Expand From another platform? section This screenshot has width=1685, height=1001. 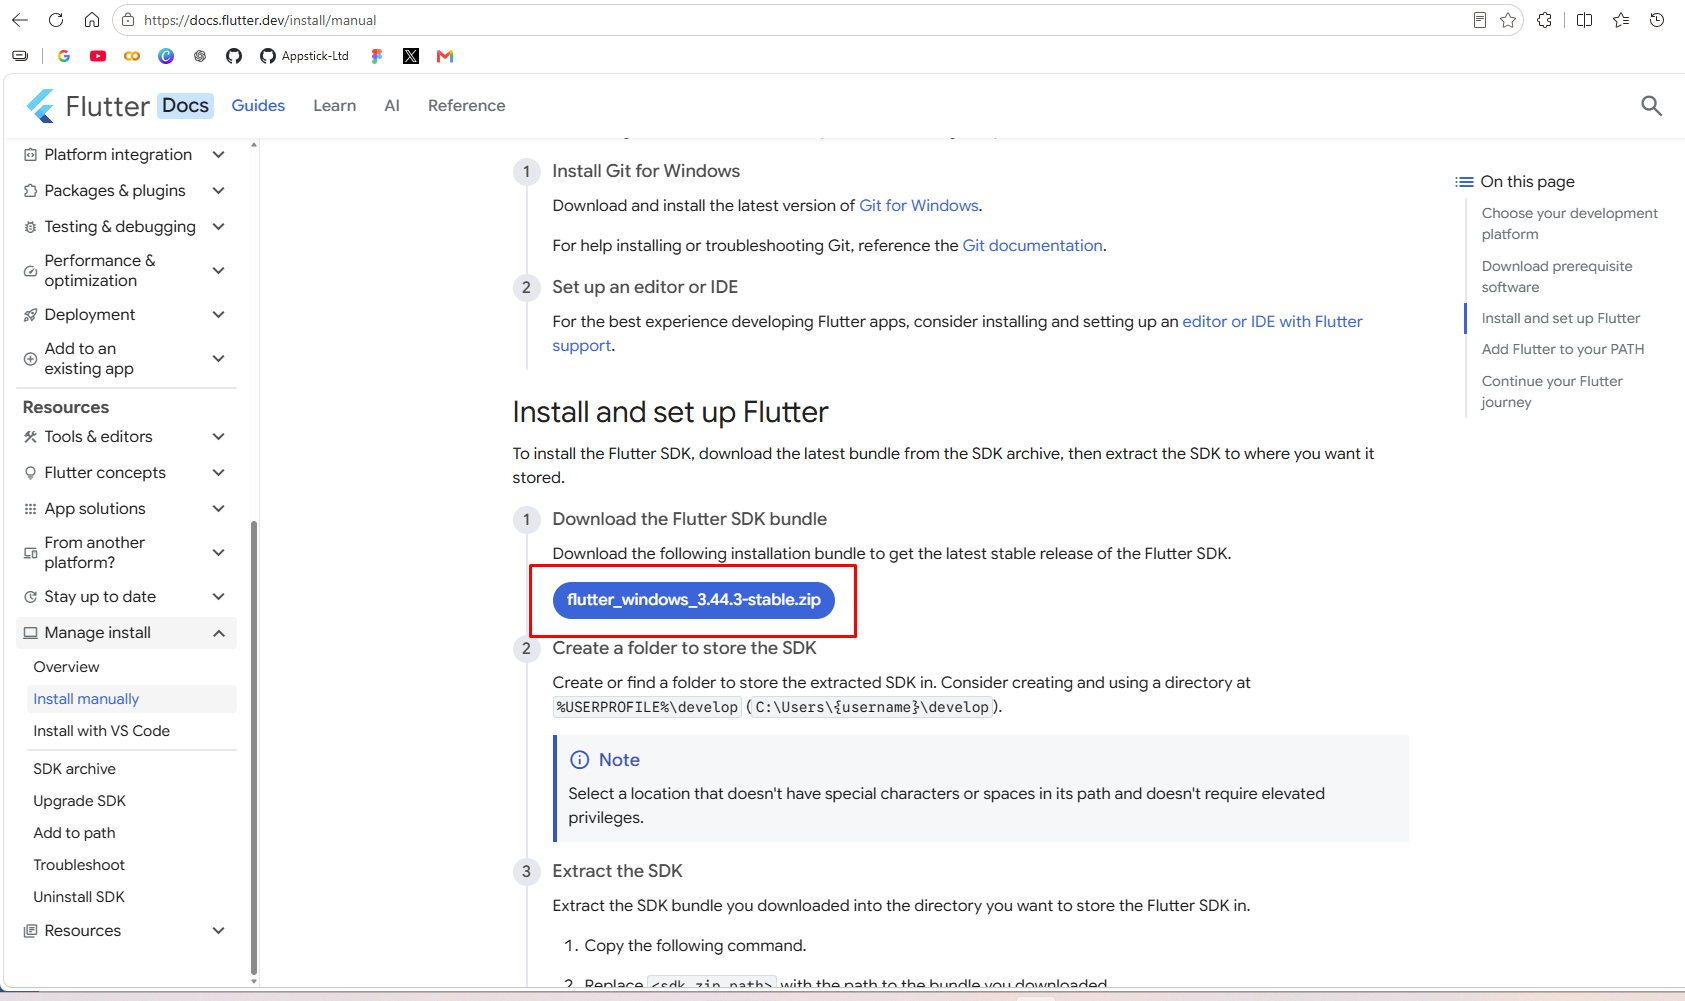[x=126, y=553]
